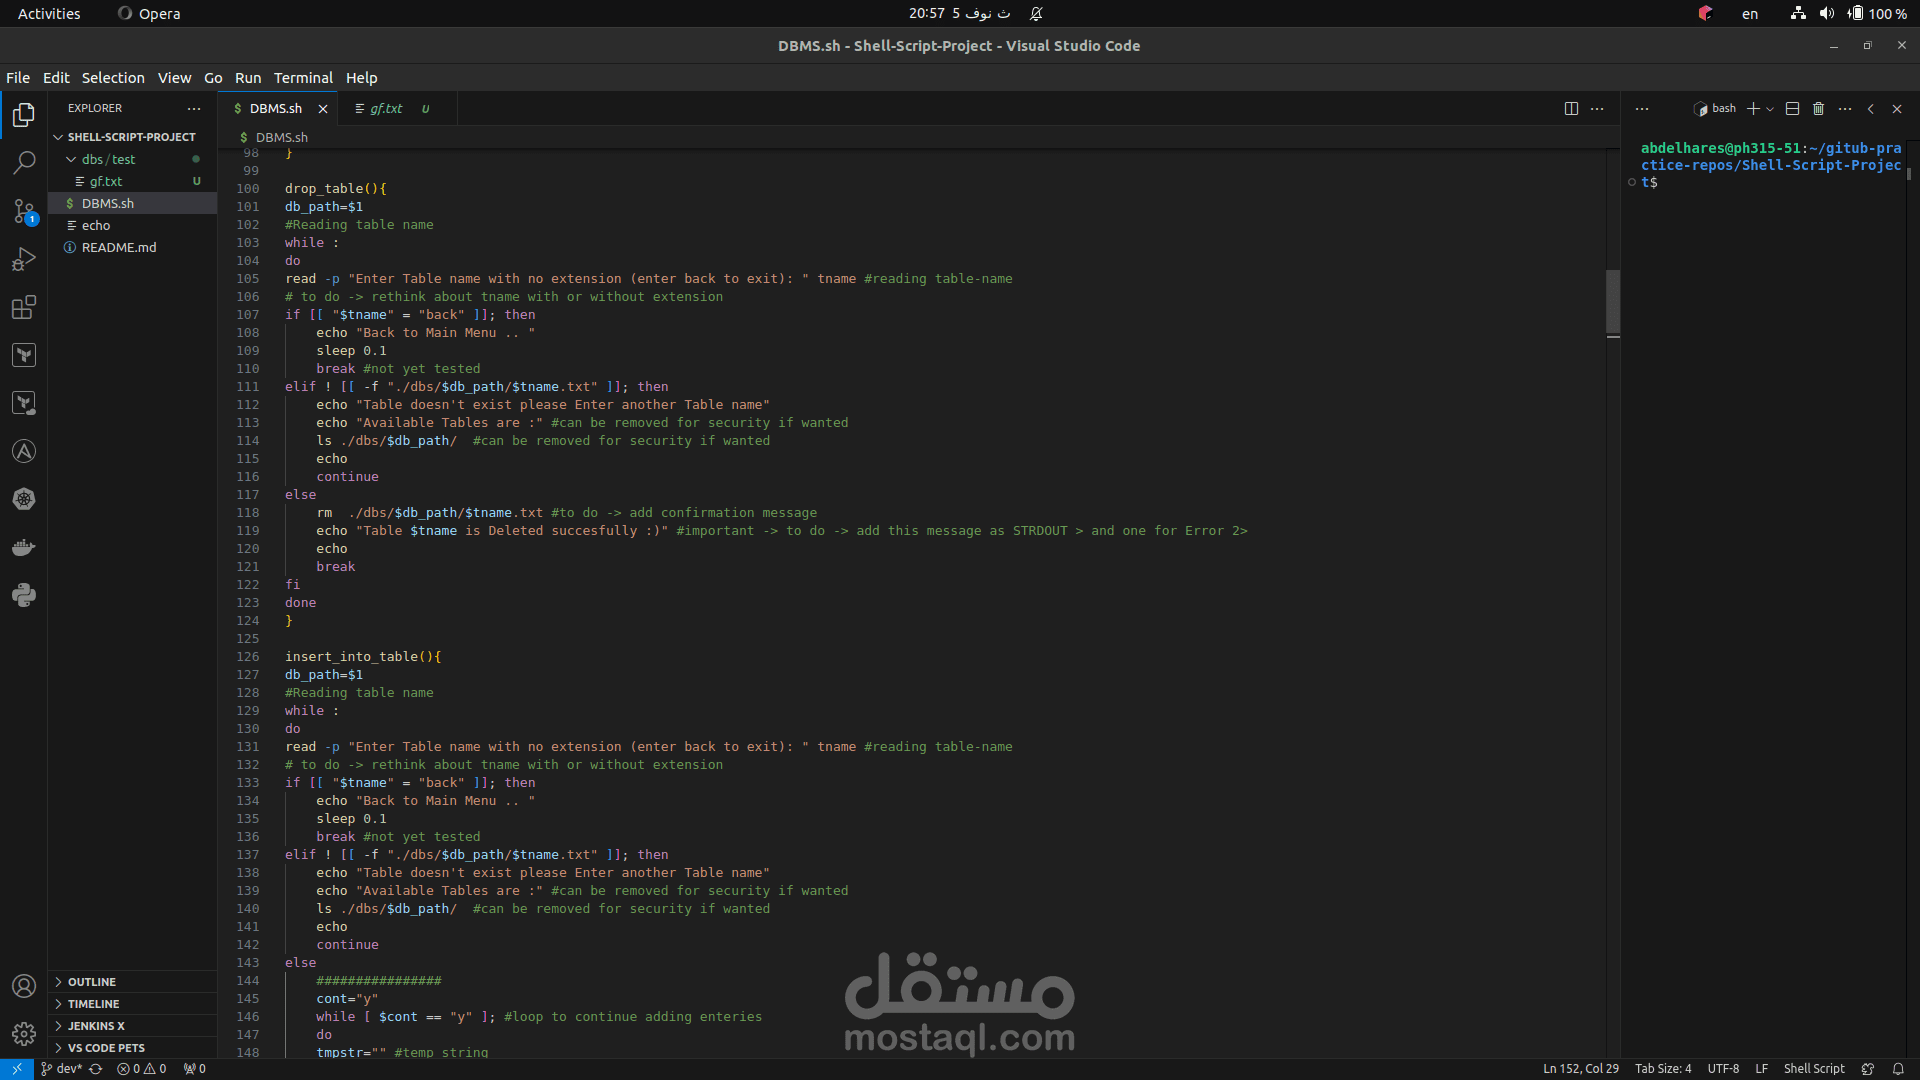The width and height of the screenshot is (1920, 1080).
Task: Kill terminal with the trash icon
Action: (1818, 109)
